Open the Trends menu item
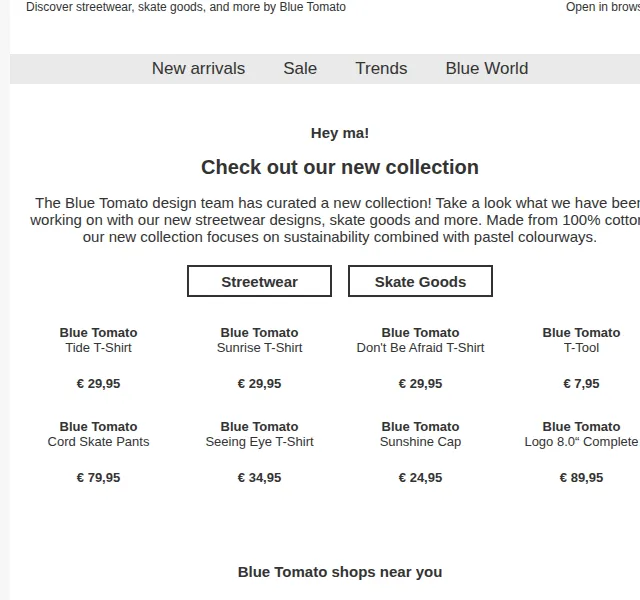The height and width of the screenshot is (600, 640). click(381, 69)
